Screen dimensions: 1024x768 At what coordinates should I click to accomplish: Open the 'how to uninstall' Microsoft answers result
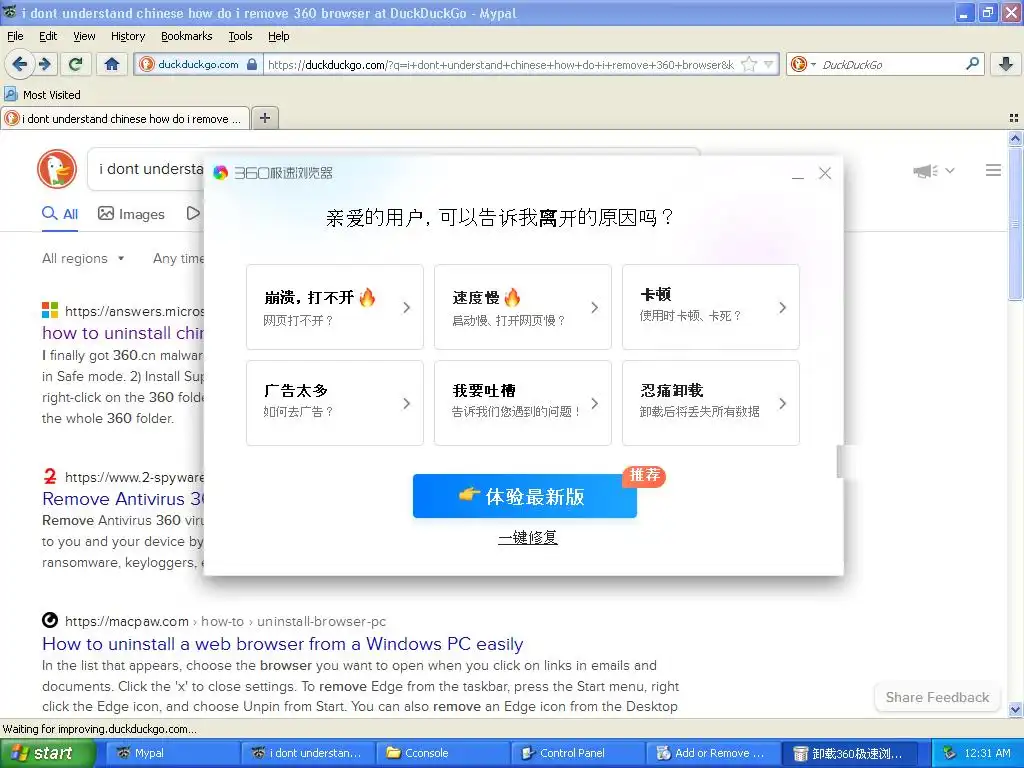coord(123,332)
